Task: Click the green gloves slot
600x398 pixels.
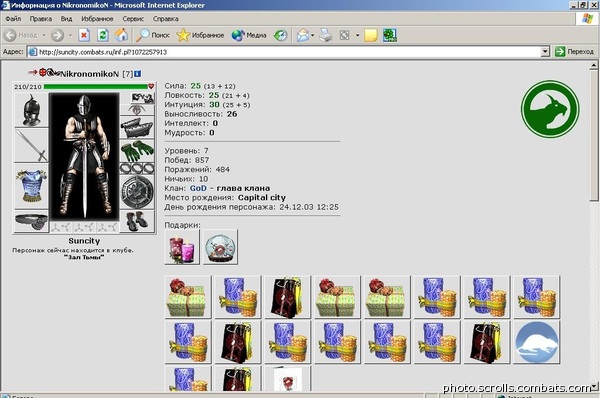Action: pos(137,151)
